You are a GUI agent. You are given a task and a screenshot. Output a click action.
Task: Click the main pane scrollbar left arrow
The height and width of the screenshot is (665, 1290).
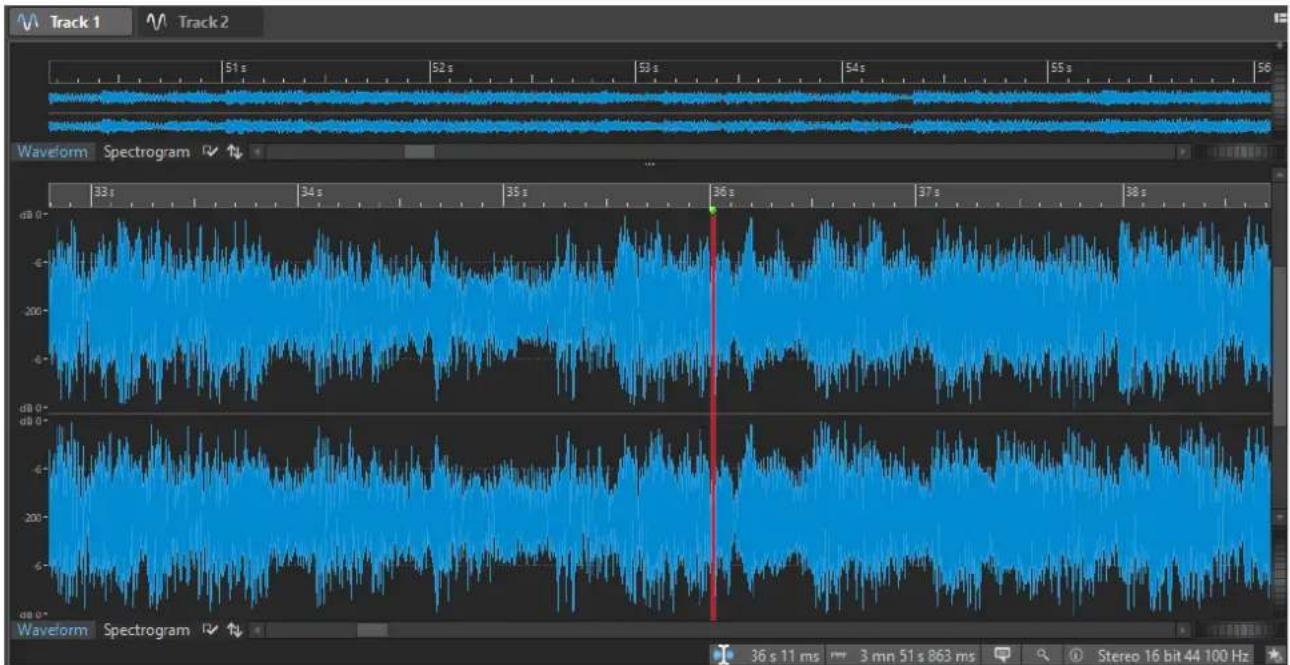257,630
